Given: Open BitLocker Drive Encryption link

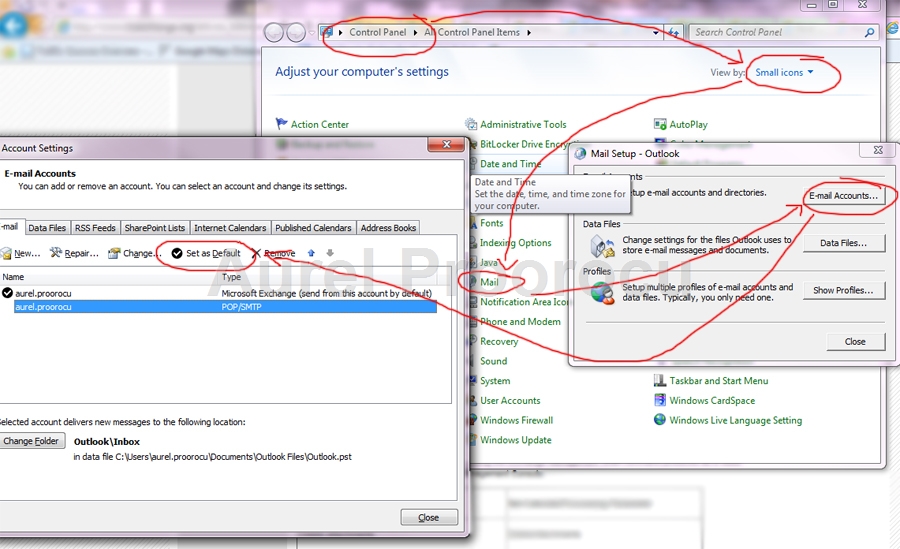Looking at the screenshot, I should point(523,144).
